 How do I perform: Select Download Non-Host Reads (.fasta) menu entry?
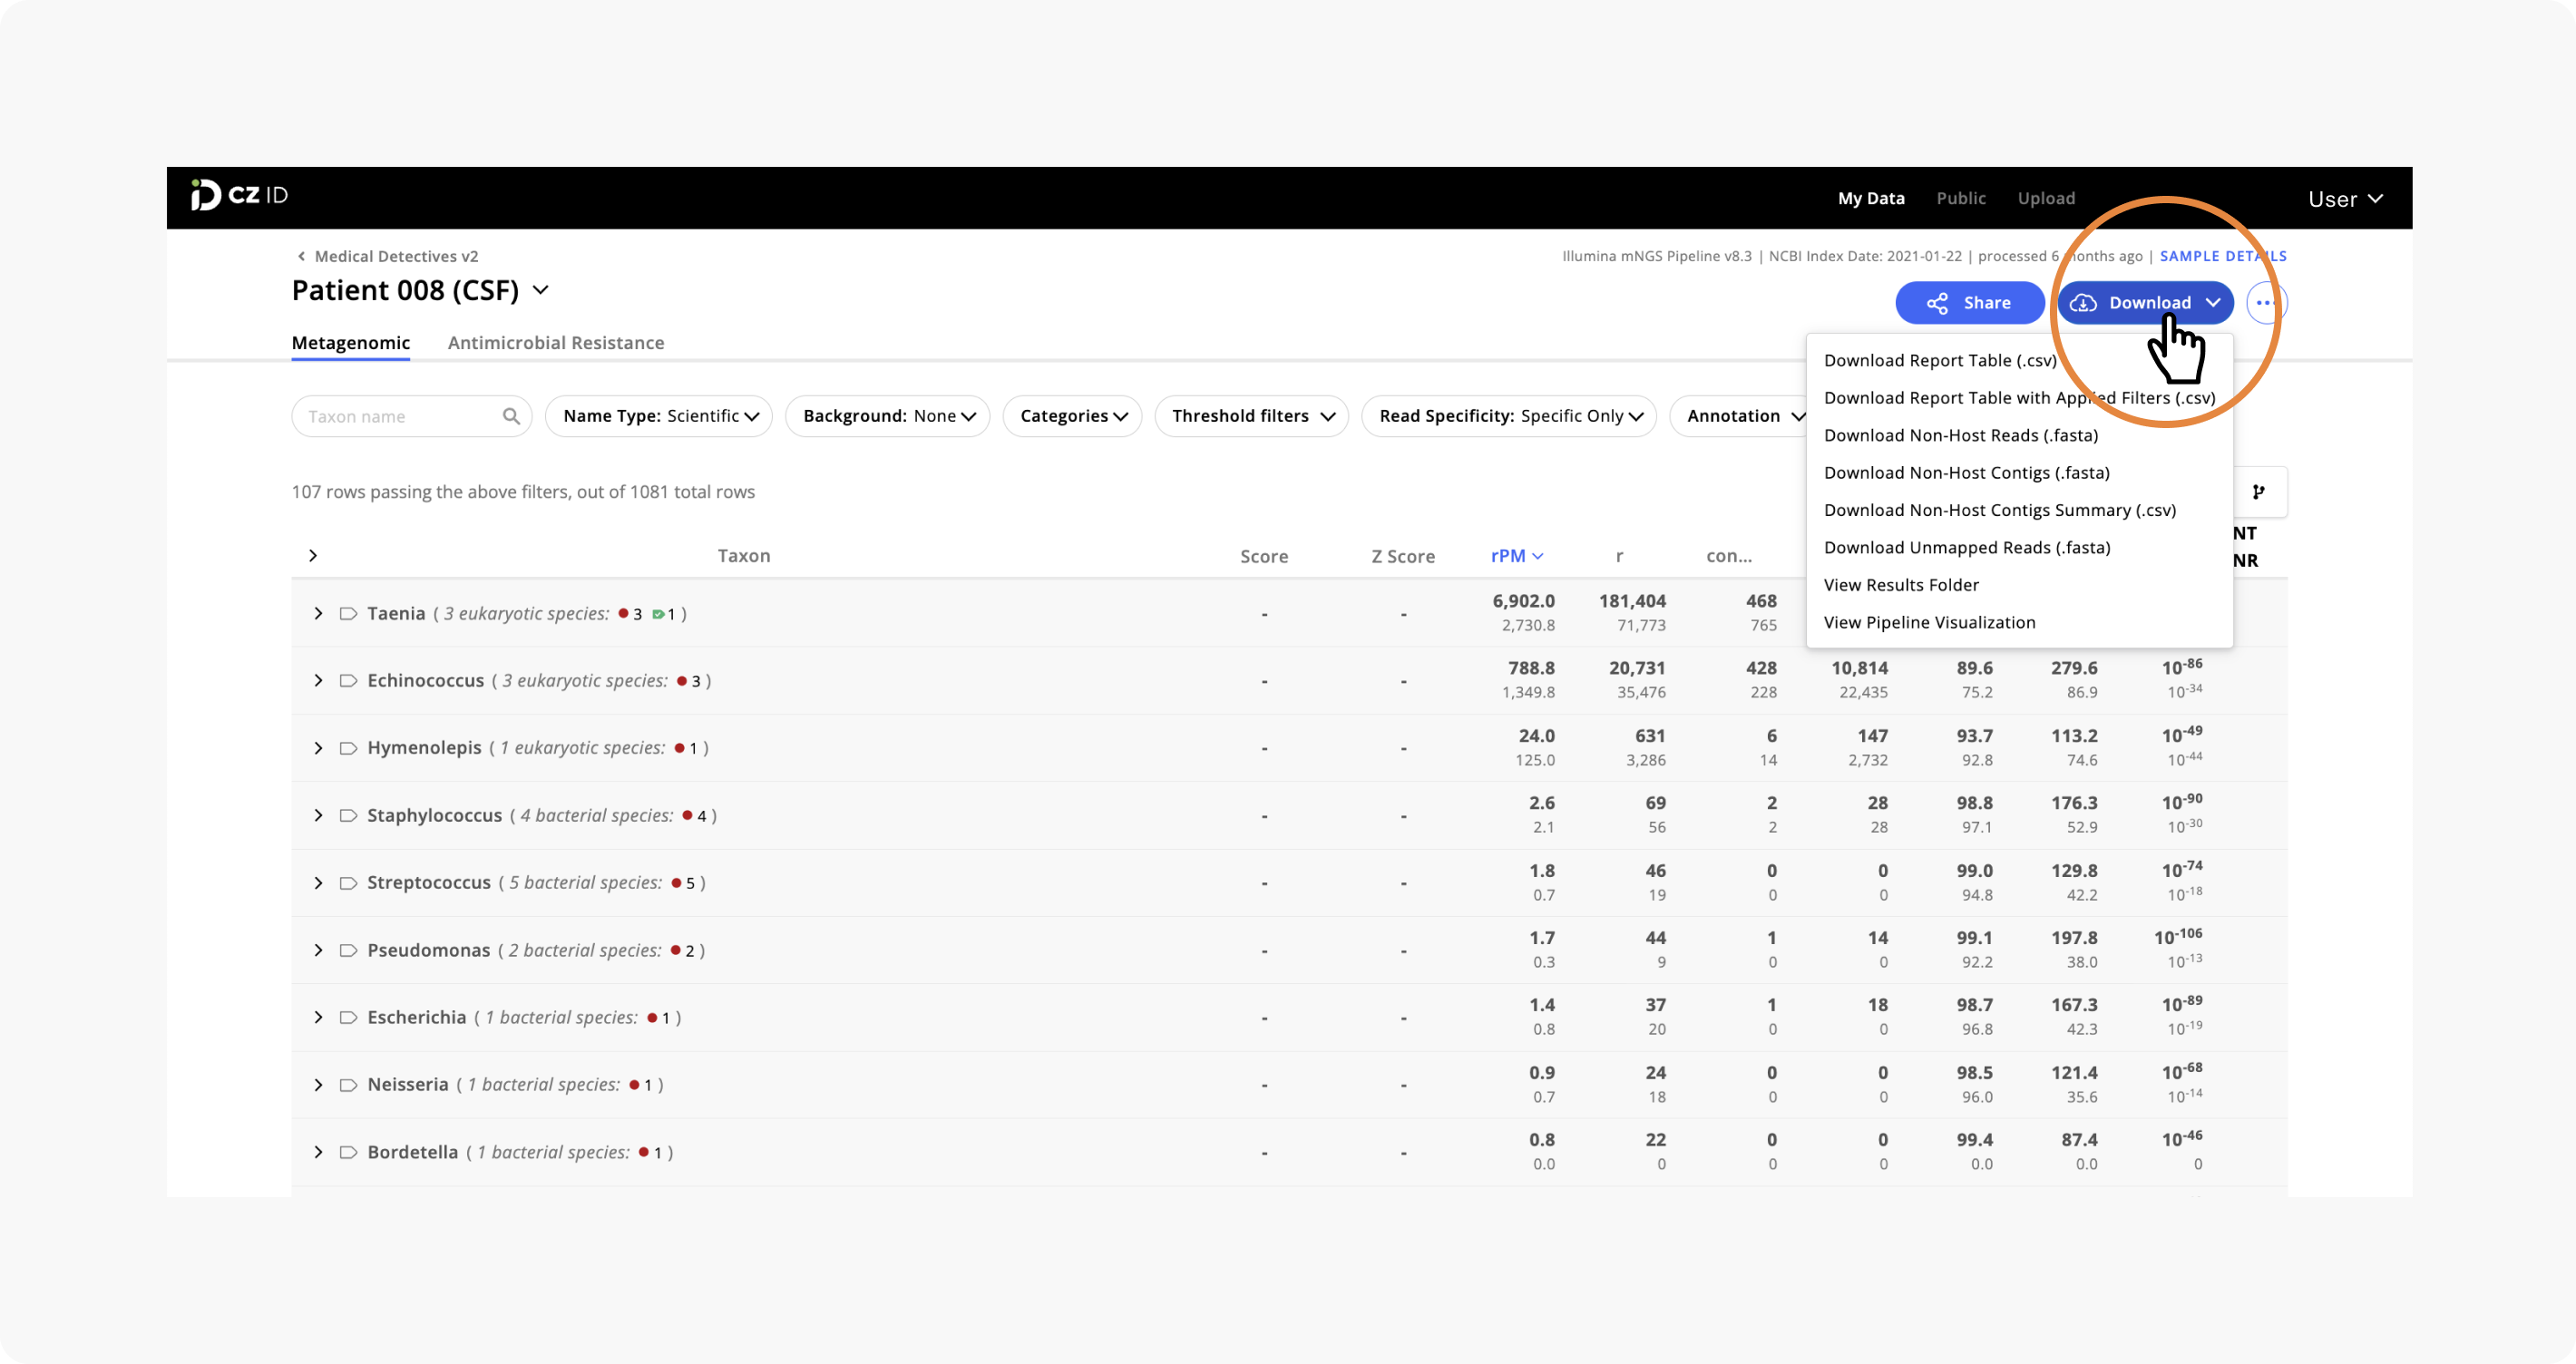point(1961,435)
